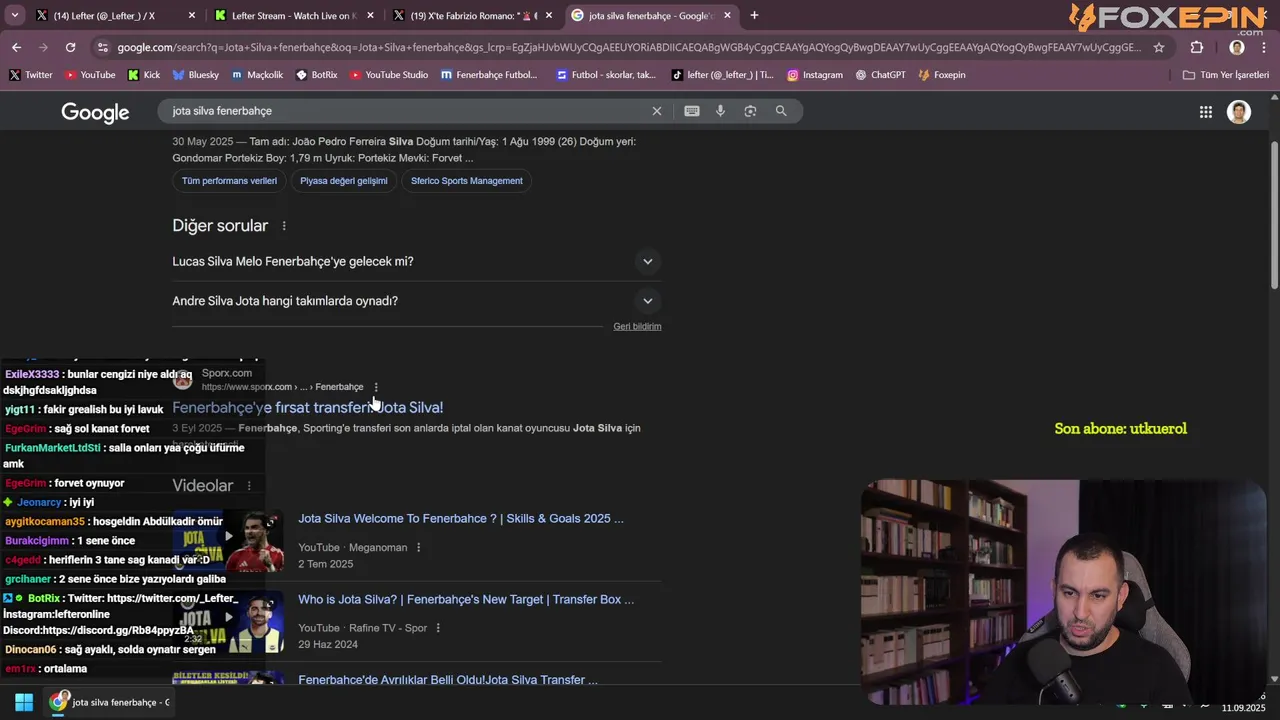Reload the current page
This screenshot has width=1280, height=720.
70,47
